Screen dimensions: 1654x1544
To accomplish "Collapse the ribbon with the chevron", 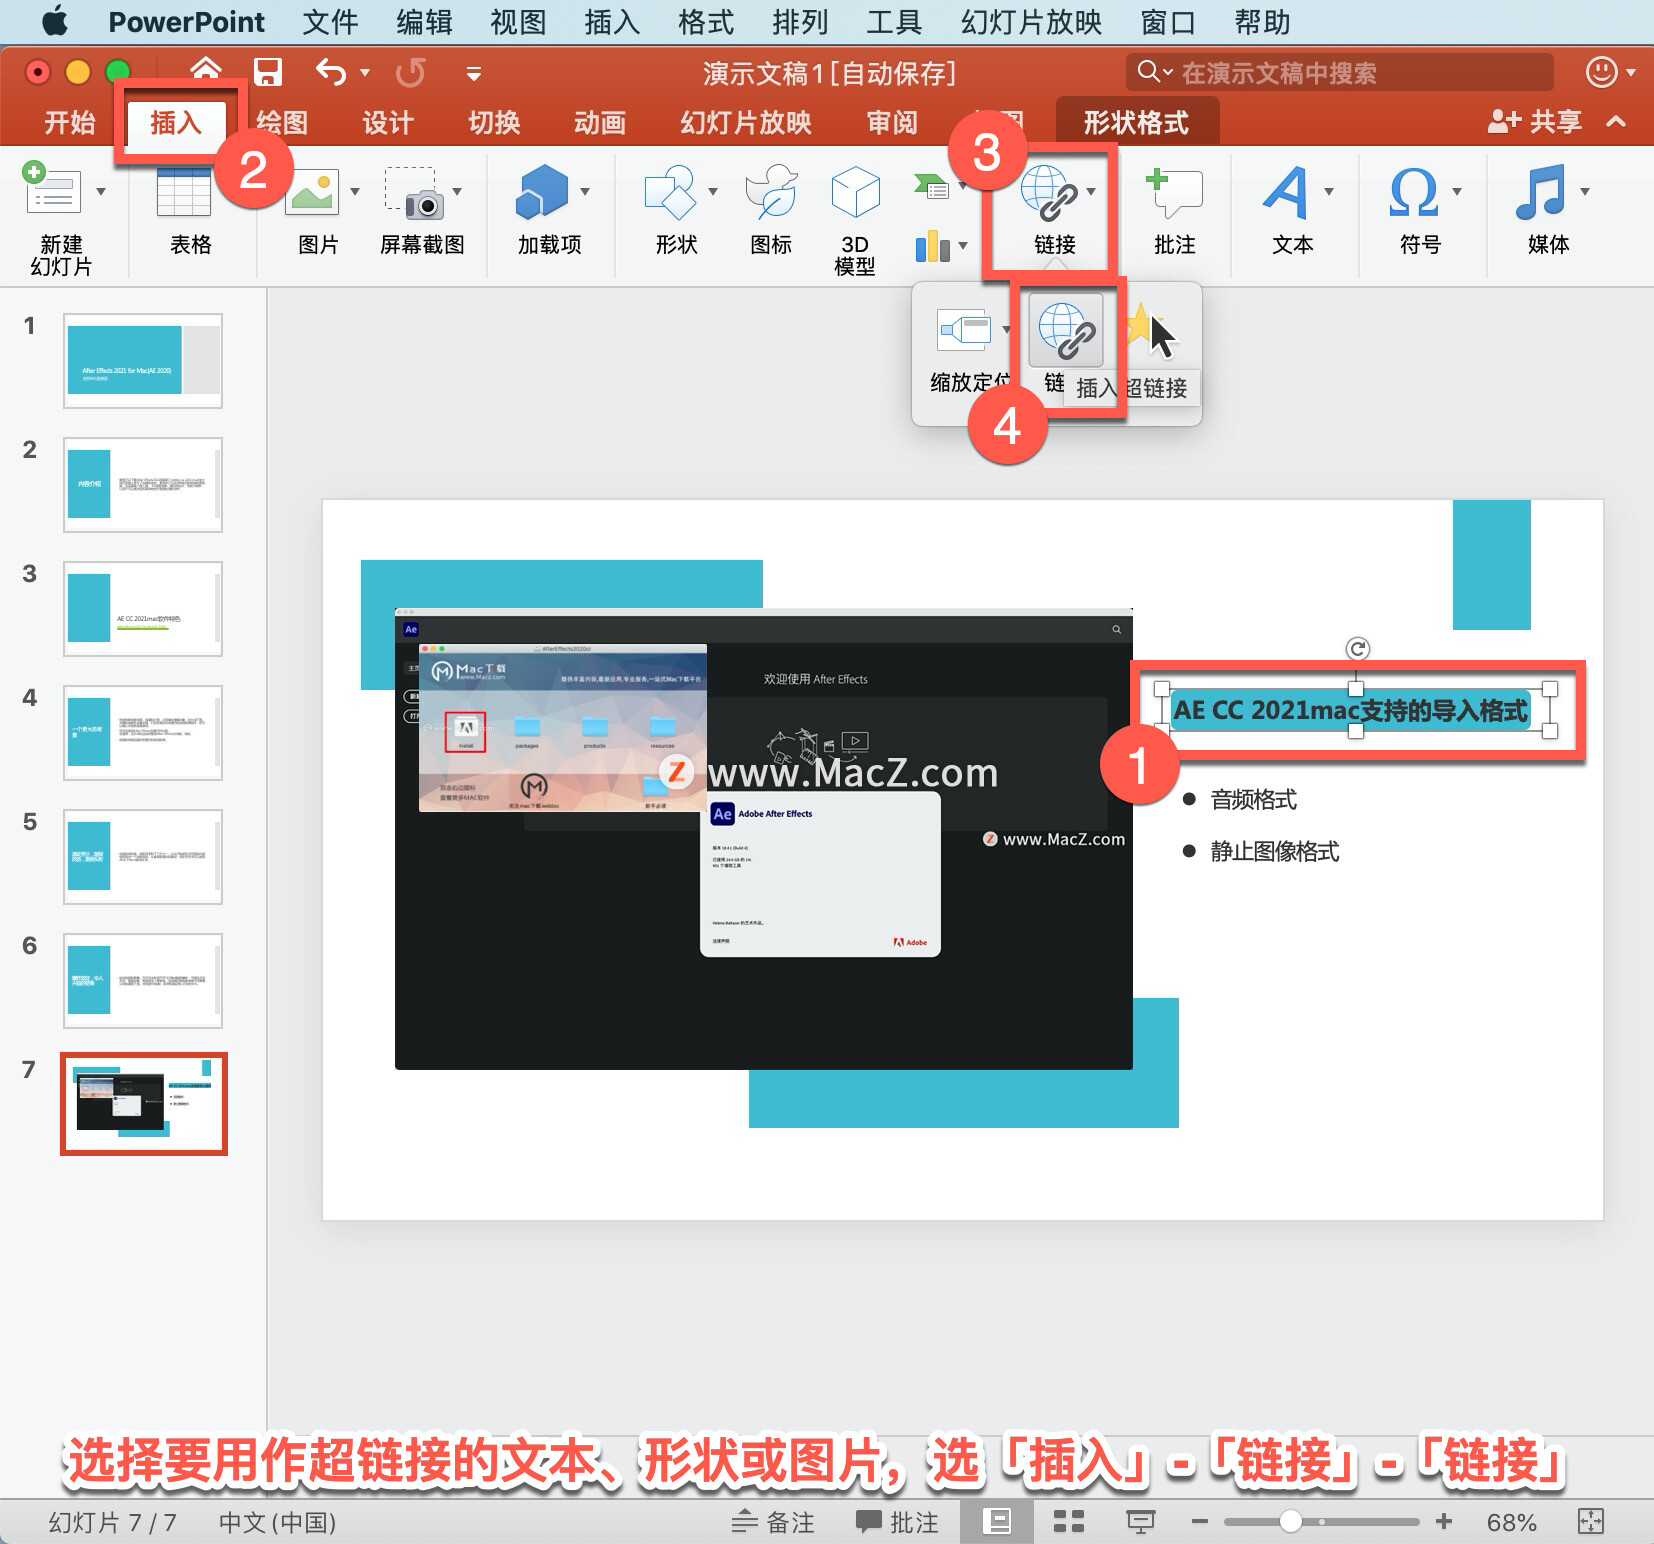I will coord(1616,122).
